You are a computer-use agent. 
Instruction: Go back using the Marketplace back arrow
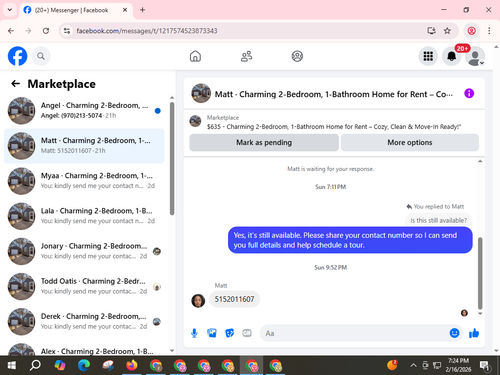(x=16, y=83)
